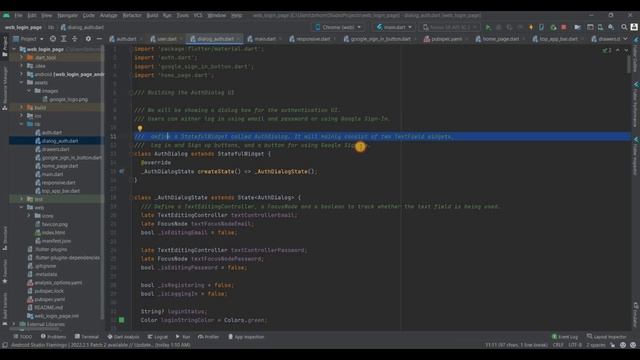
Task: Trigger Flutter hot reload lightning icon
Action: pos(531,27)
